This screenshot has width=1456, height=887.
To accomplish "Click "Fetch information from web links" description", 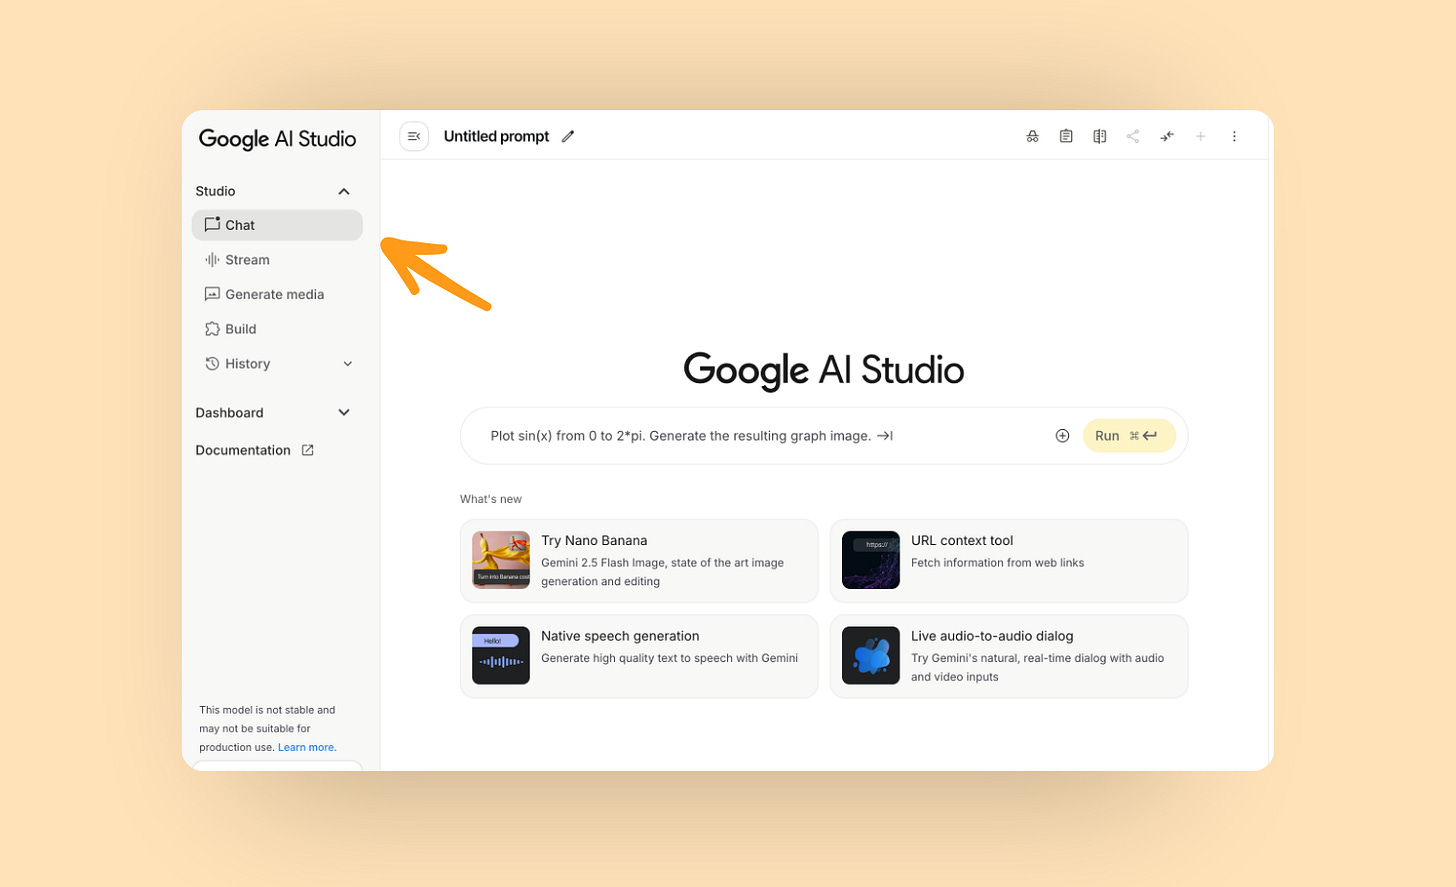I will pyautogui.click(x=997, y=563).
